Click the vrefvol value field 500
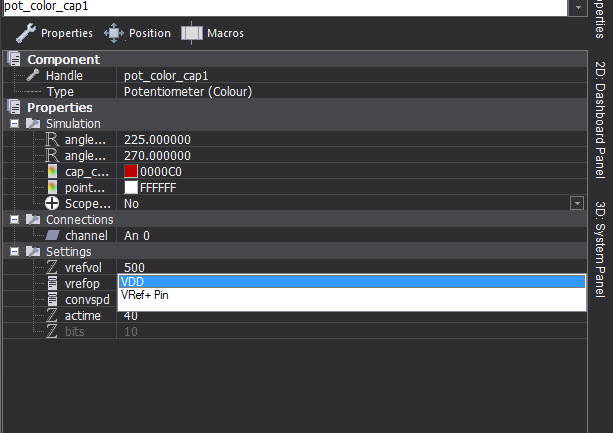This screenshot has height=433, width=613. coord(352,268)
